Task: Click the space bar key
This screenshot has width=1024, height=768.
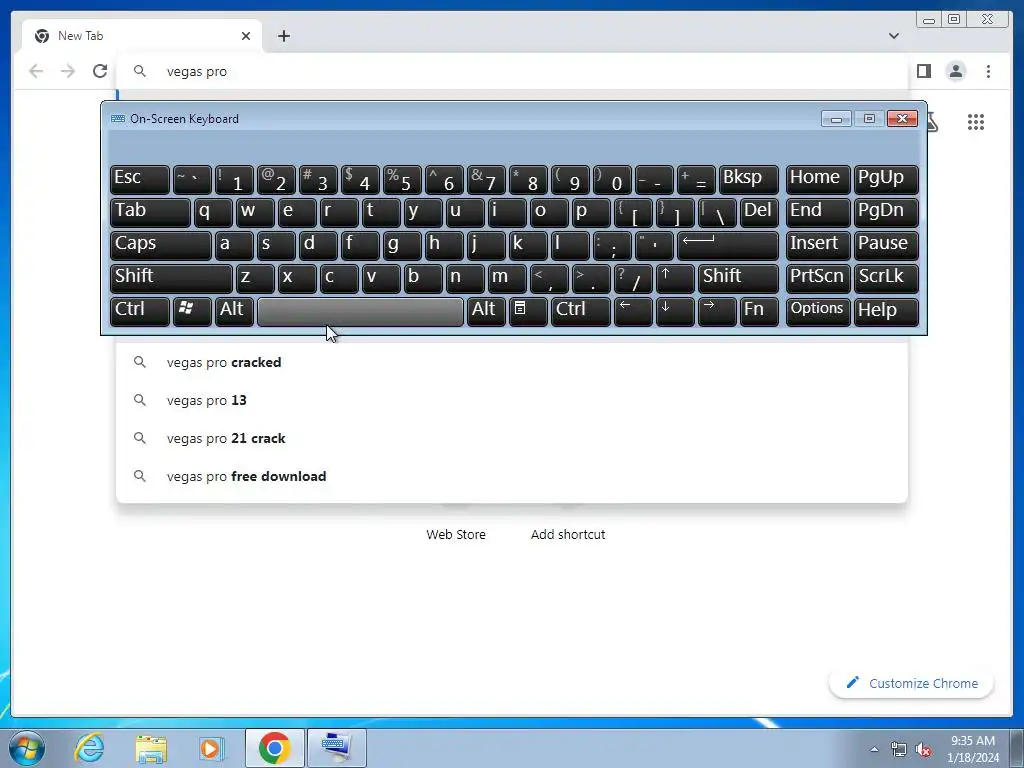Action: [x=360, y=311]
